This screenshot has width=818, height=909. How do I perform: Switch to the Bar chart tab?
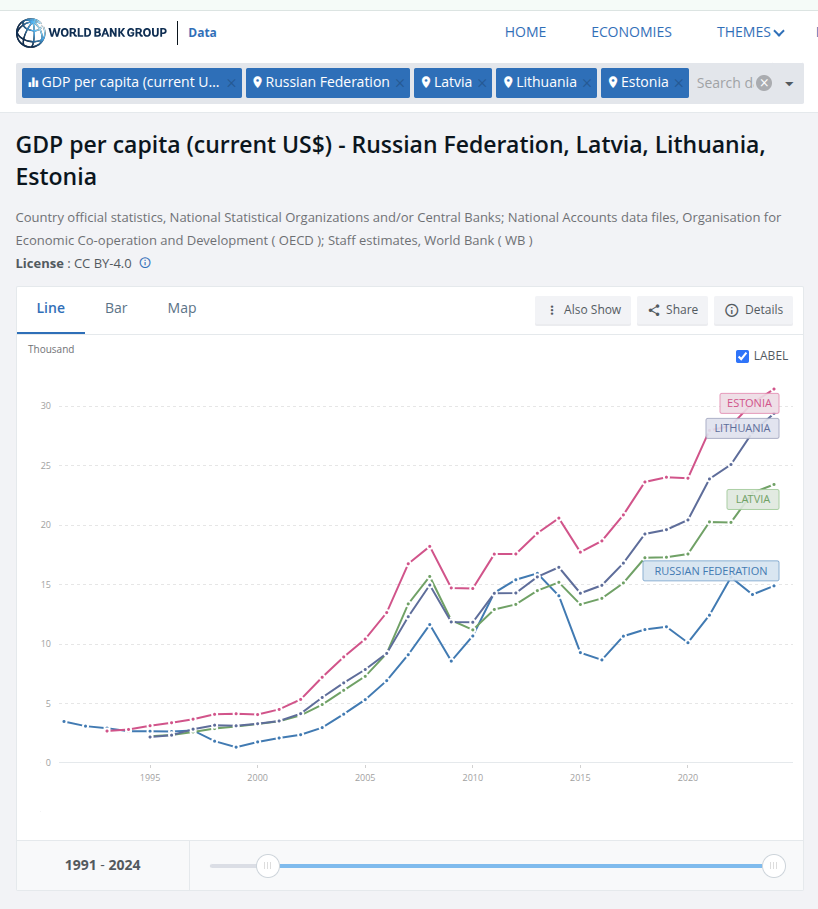click(116, 308)
